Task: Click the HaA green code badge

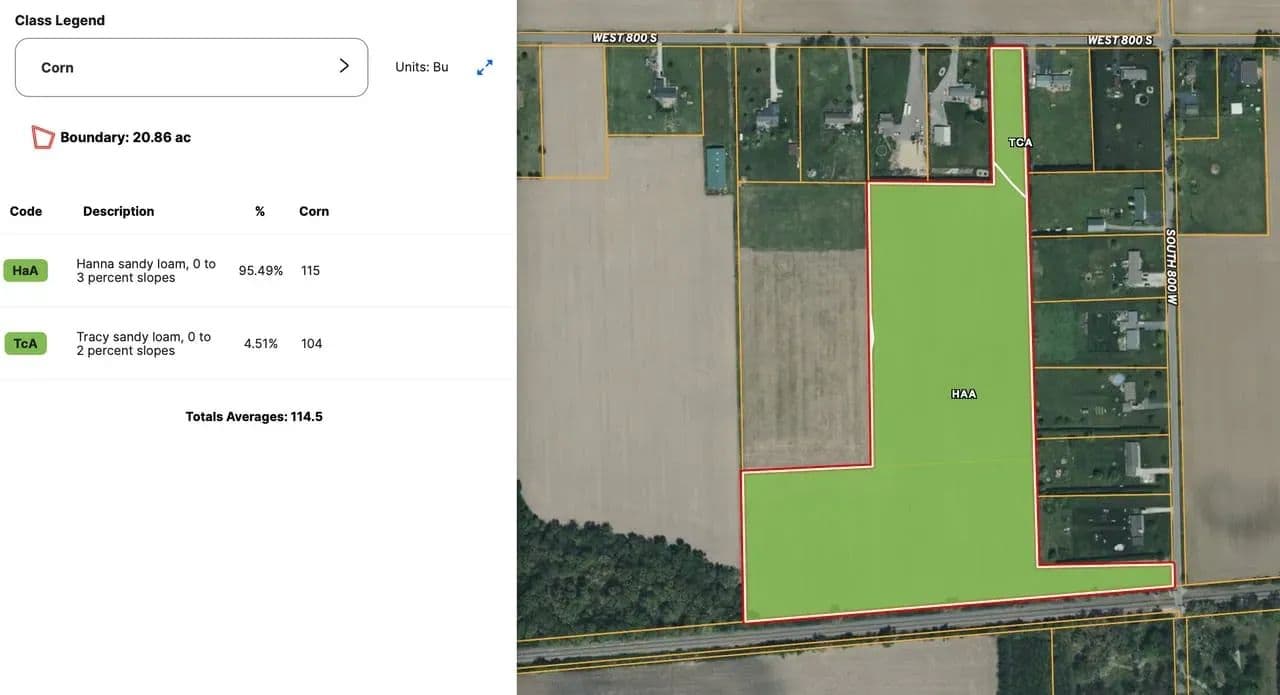Action: [25, 271]
